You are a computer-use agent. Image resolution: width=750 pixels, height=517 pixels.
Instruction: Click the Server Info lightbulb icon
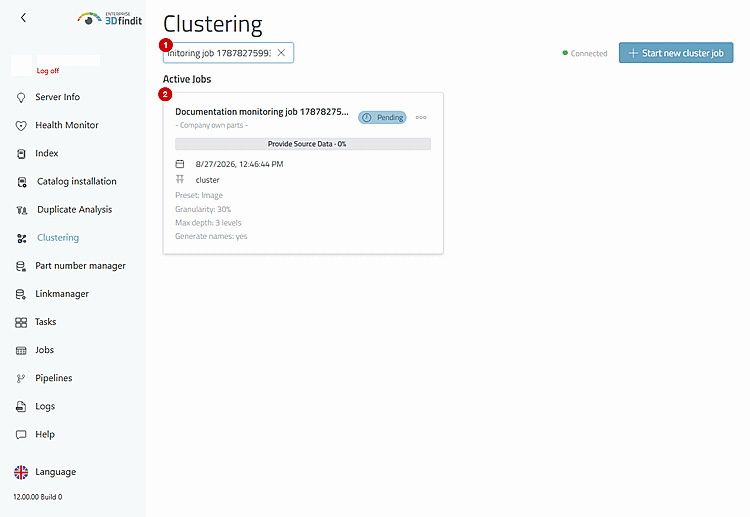(21, 98)
